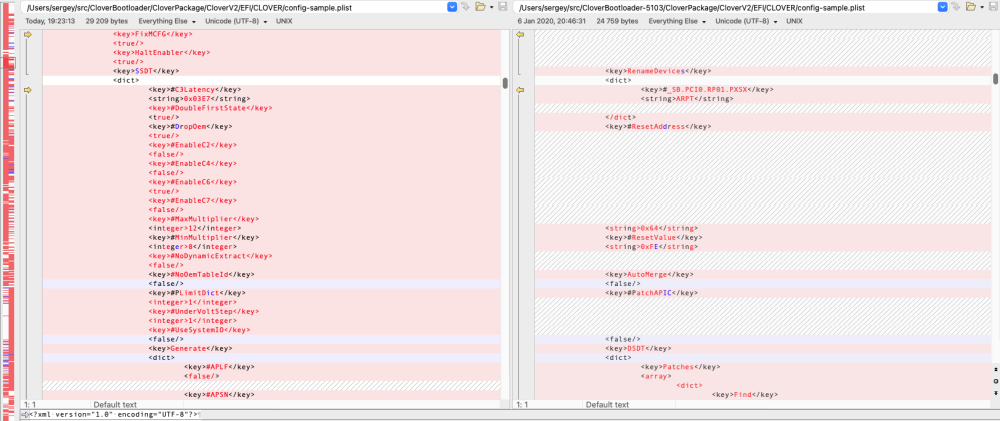Select the Generate key line
Image resolution: width=1000 pixels, height=421 pixels.
click(x=190, y=349)
